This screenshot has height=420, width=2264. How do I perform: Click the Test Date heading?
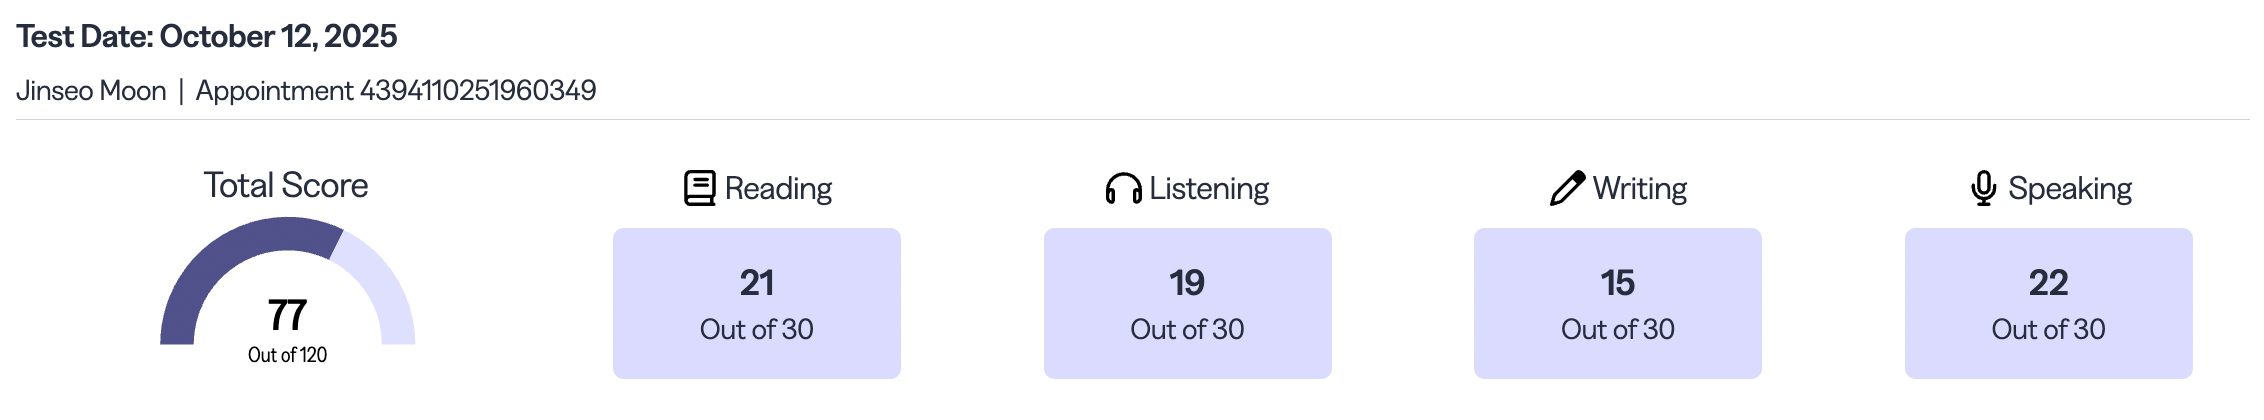pos(207,37)
